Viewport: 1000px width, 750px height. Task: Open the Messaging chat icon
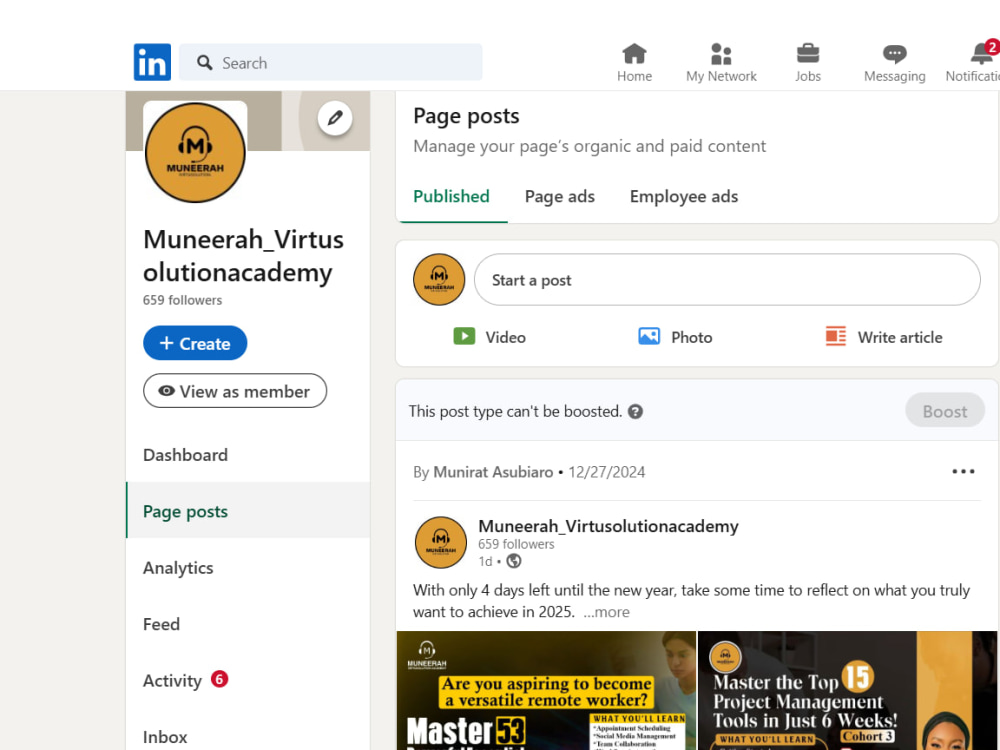(894, 54)
